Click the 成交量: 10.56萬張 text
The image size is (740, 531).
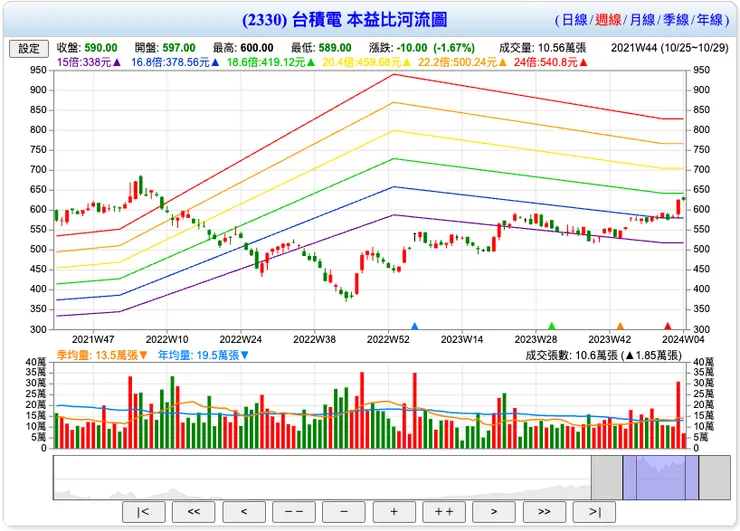tap(543, 48)
